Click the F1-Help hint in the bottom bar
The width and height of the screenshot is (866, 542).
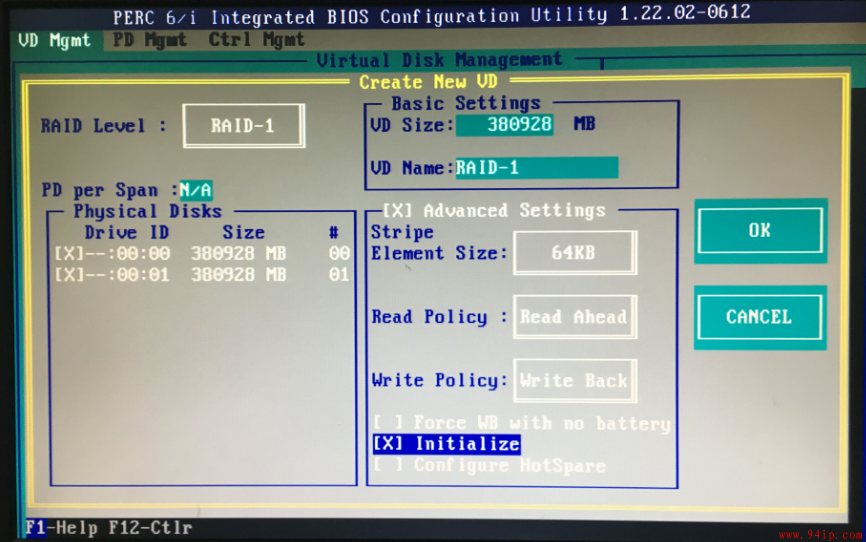point(61,528)
